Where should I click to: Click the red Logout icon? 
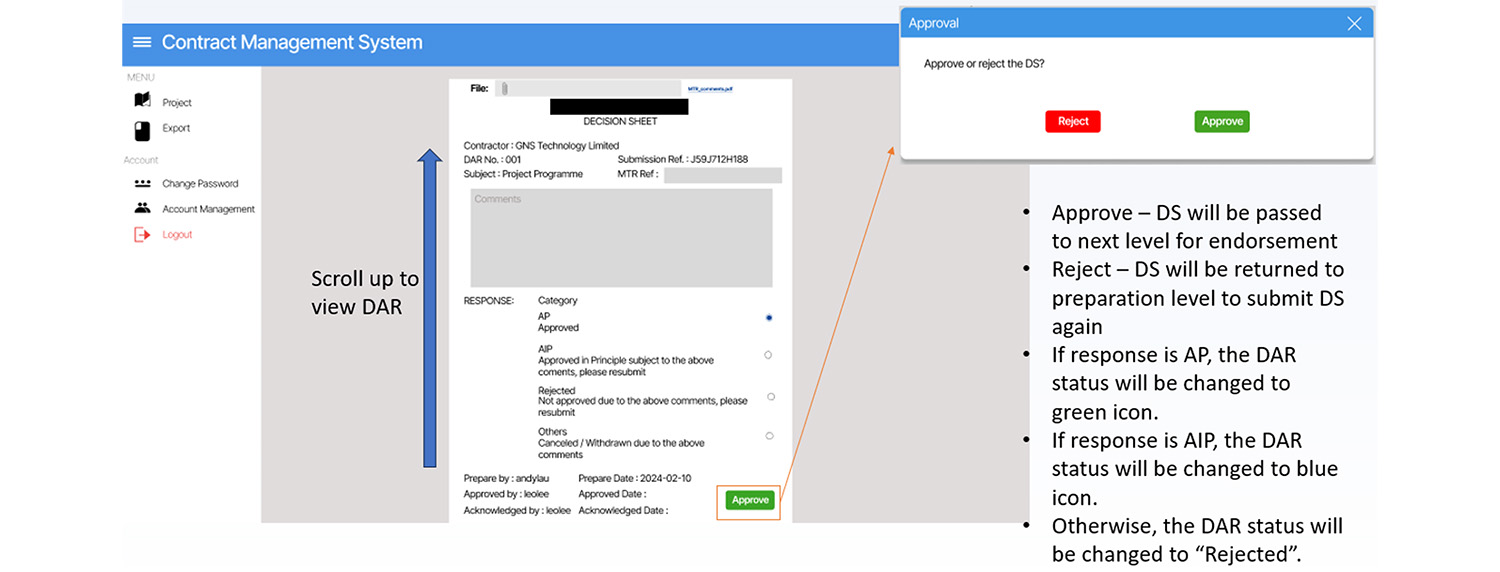(142, 235)
